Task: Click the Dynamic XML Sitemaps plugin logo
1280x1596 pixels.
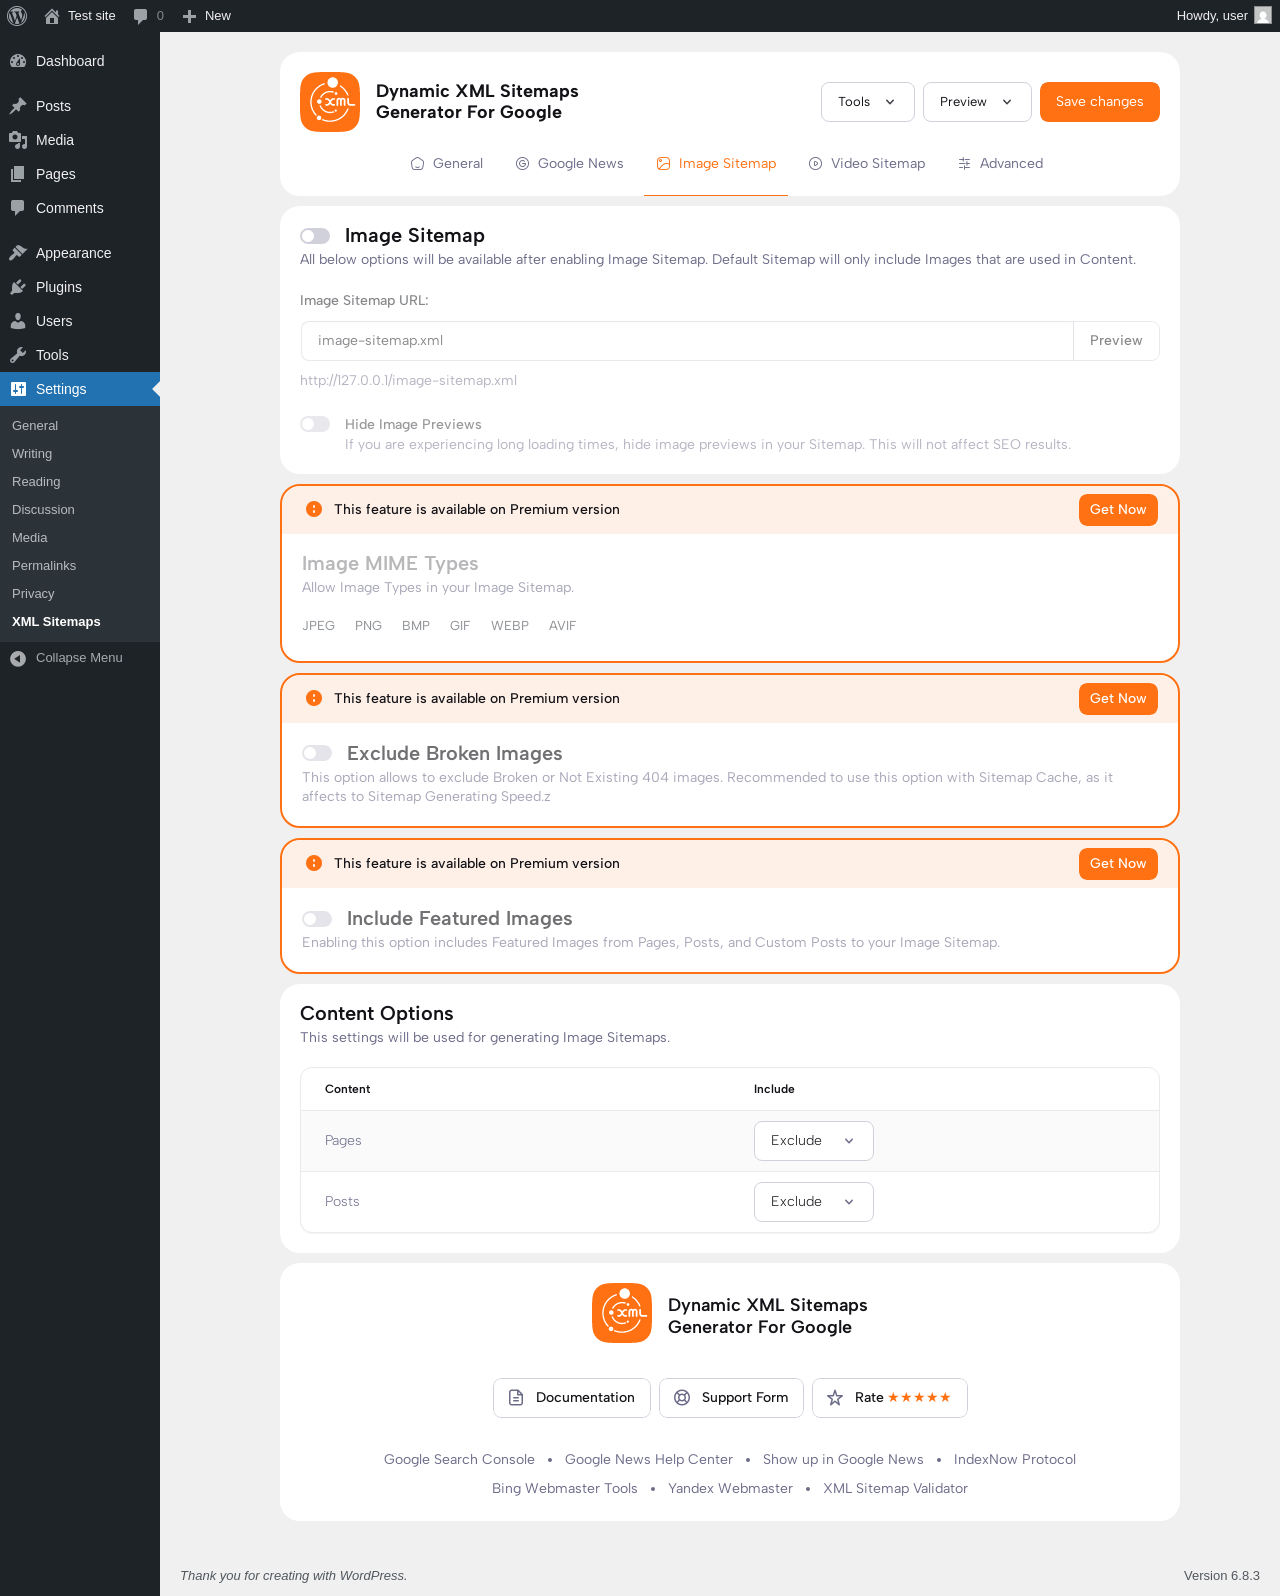Action: [330, 102]
